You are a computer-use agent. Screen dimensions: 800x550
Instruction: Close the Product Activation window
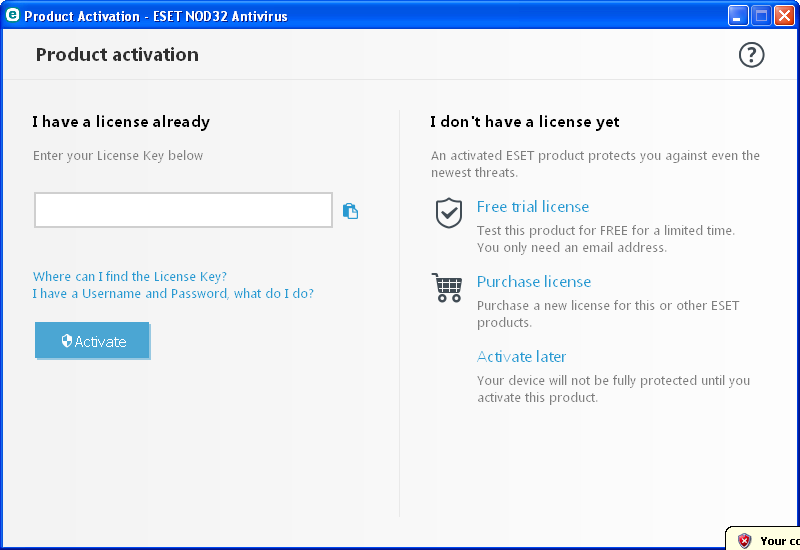coord(784,16)
